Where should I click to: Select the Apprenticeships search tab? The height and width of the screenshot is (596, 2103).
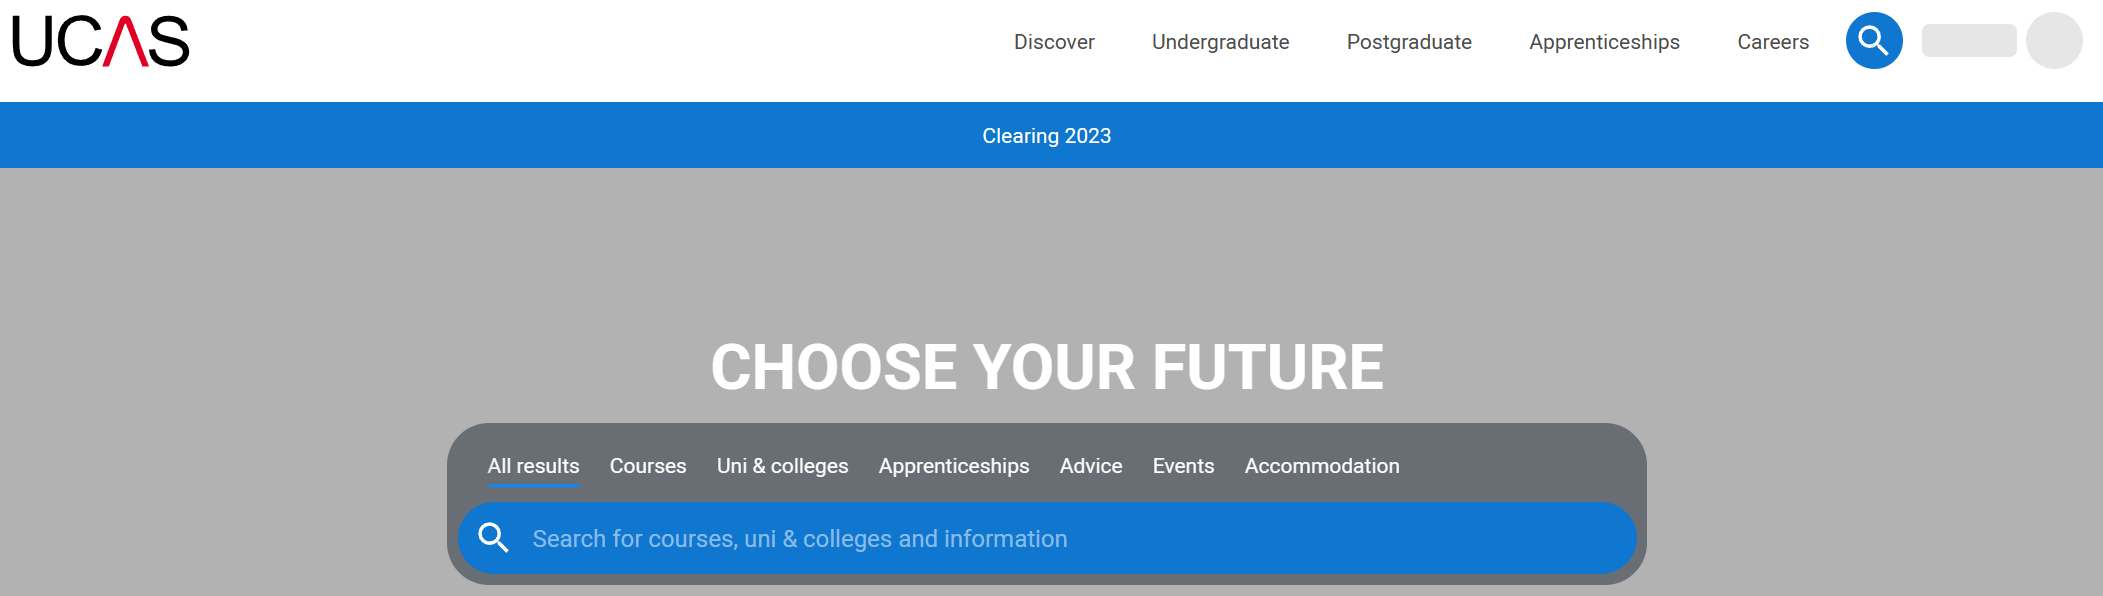[954, 466]
